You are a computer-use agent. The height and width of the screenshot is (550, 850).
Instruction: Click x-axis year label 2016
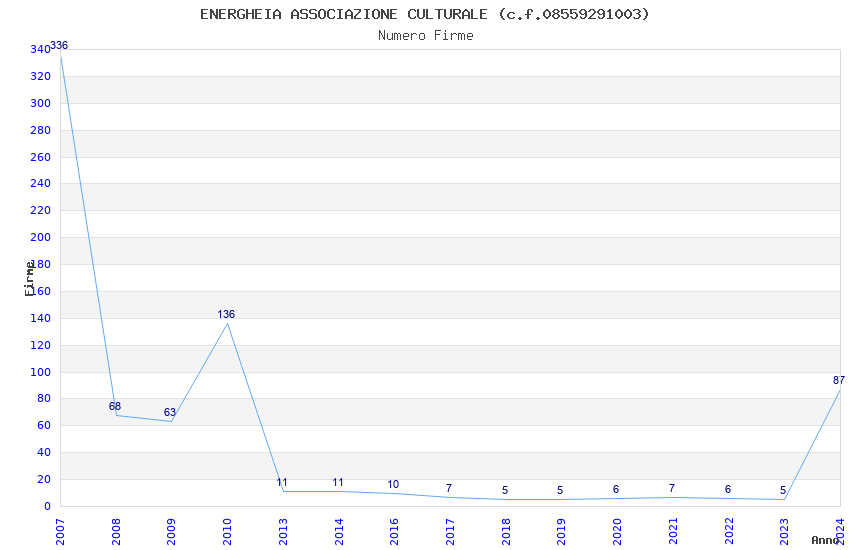(x=394, y=532)
